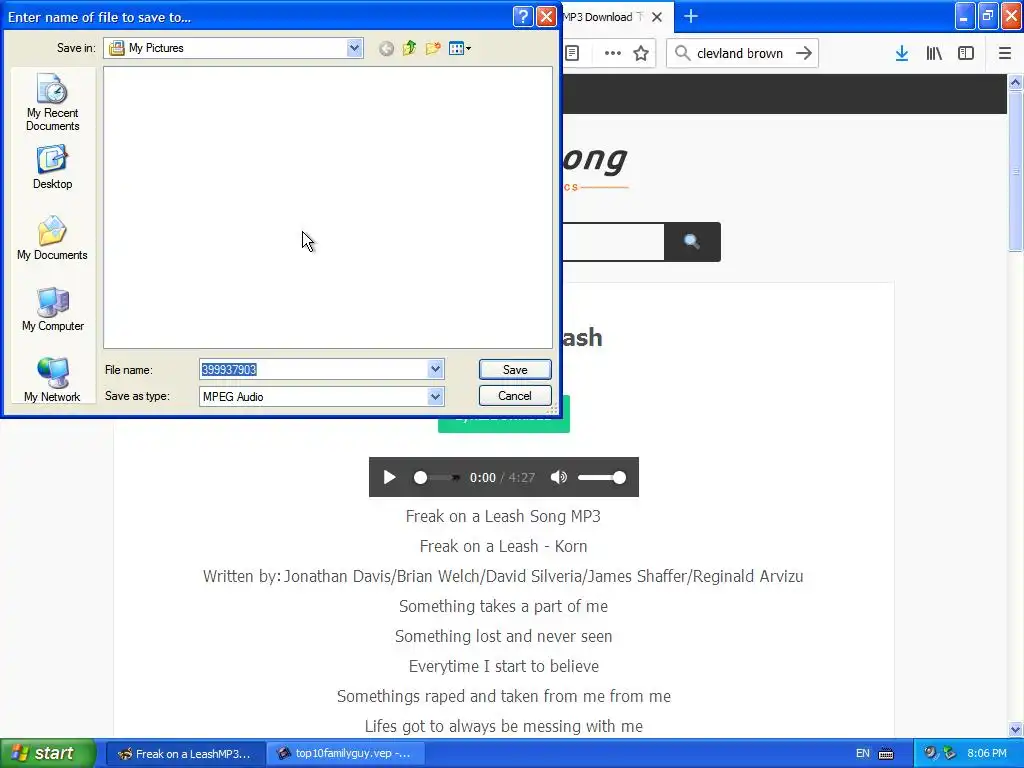Go back to last folder visited
This screenshot has width=1024, height=768.
click(386, 48)
